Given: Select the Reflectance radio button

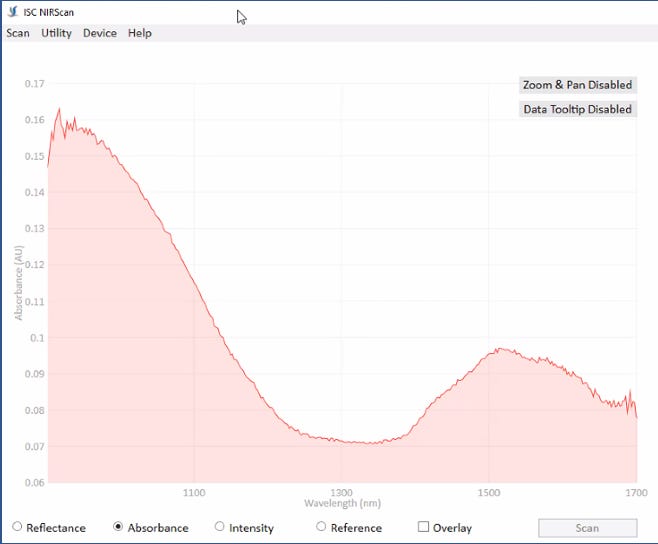Looking at the screenshot, I should 17,526.
